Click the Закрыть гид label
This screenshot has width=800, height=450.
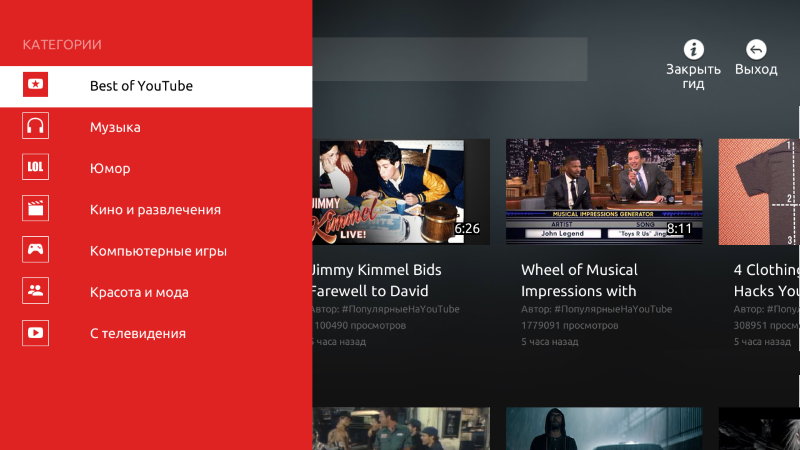(x=693, y=76)
